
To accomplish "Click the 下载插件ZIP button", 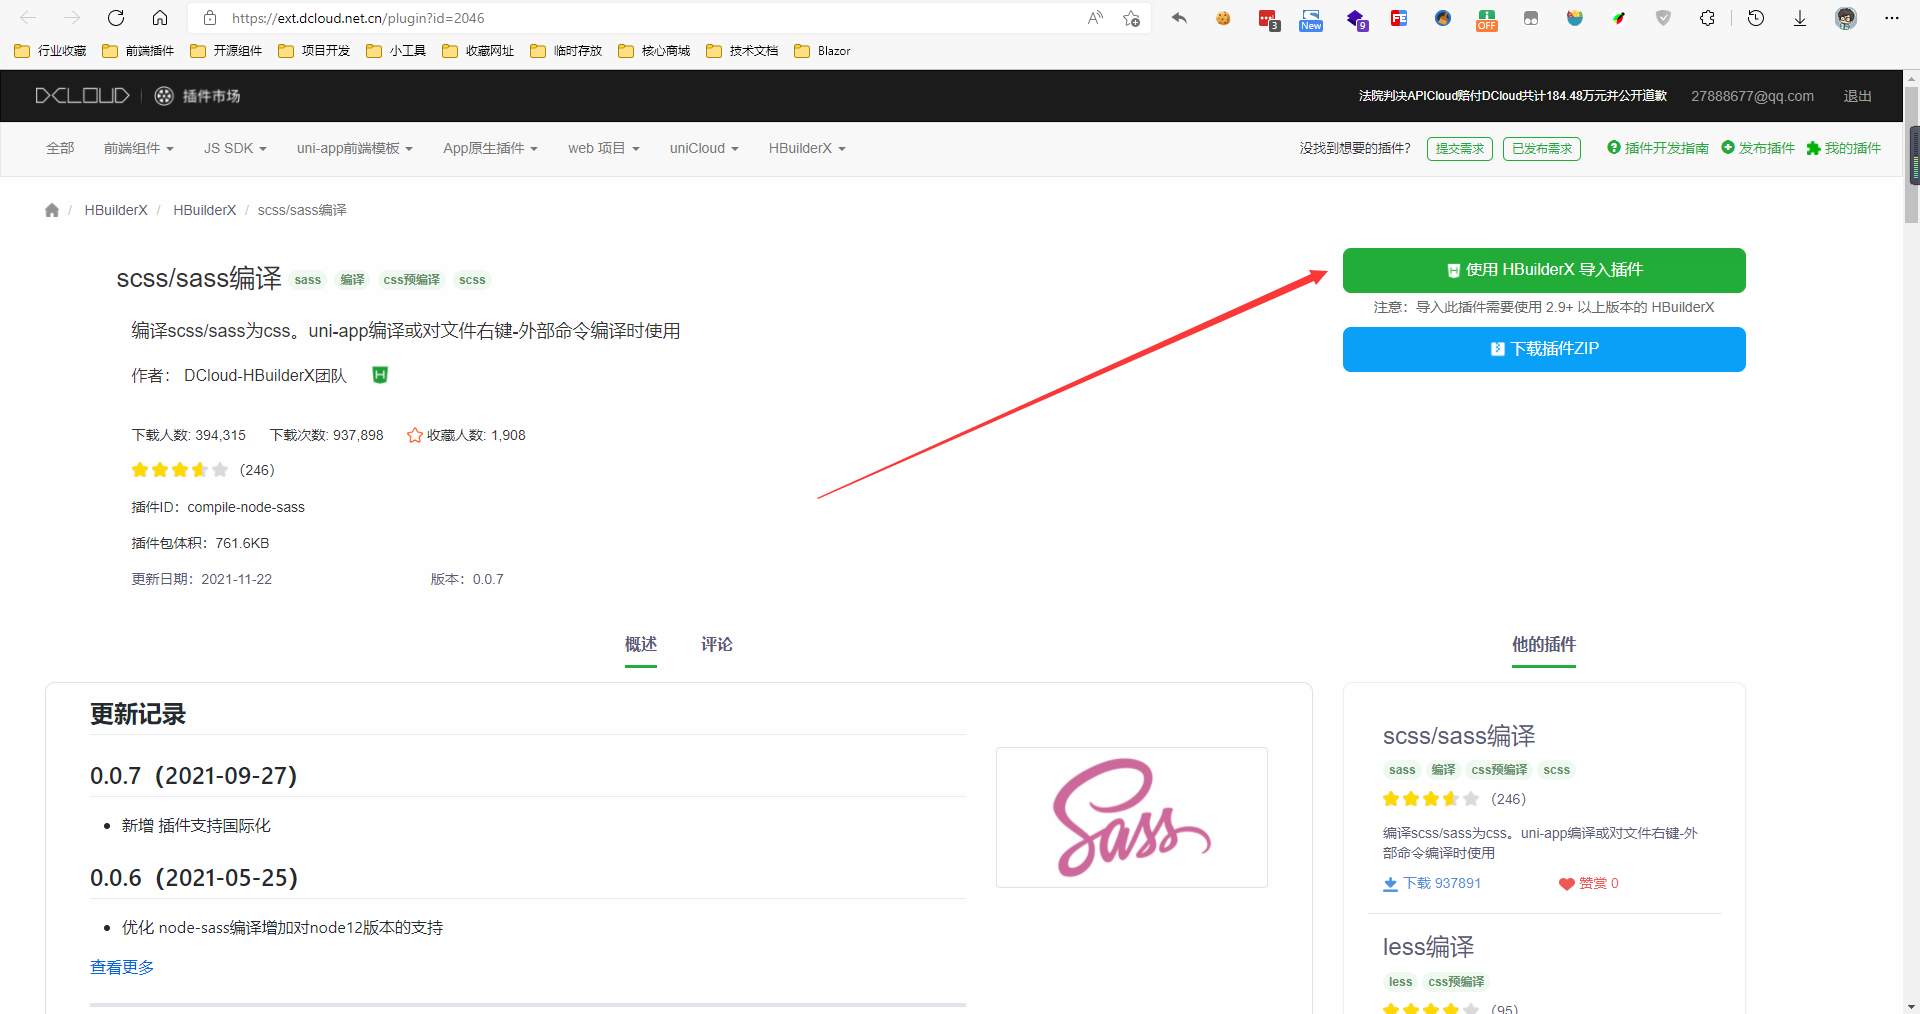I will [x=1544, y=349].
